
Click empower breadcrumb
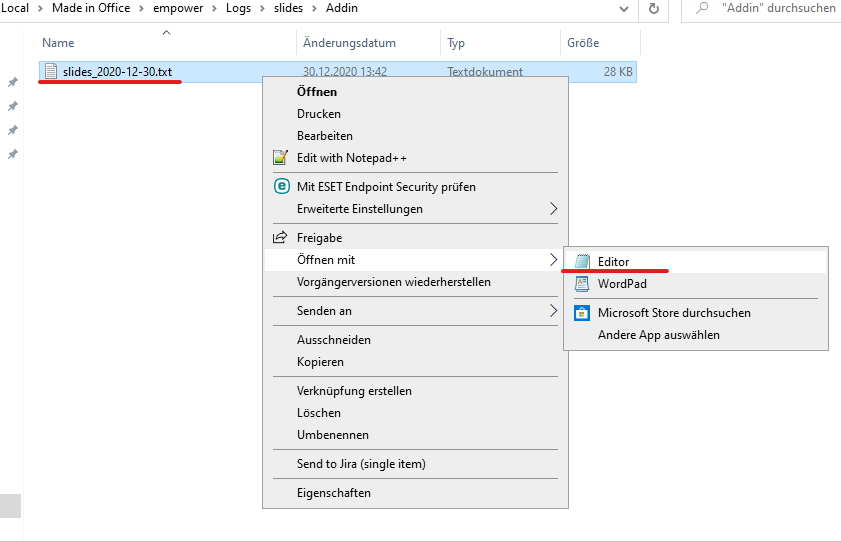point(178,8)
